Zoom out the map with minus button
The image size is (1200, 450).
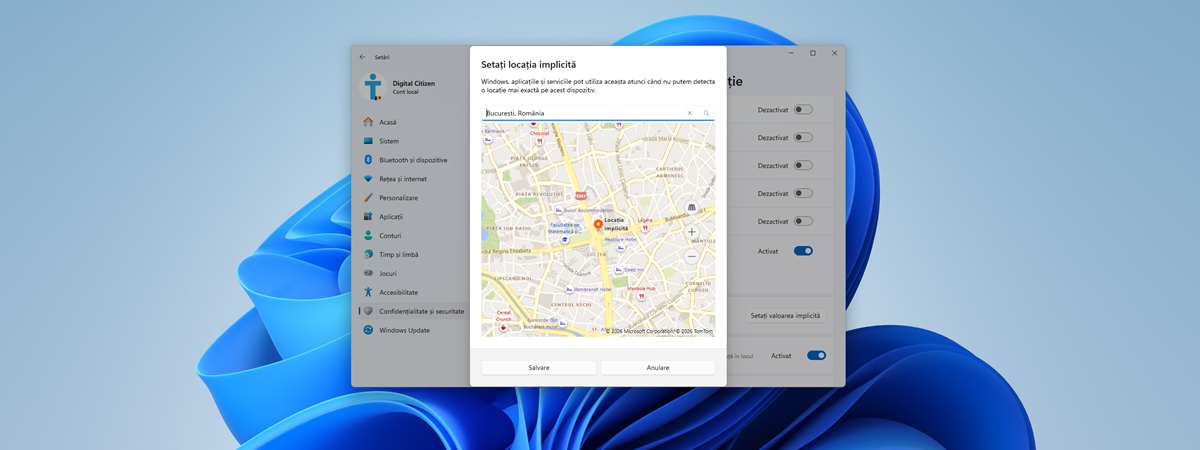click(691, 256)
